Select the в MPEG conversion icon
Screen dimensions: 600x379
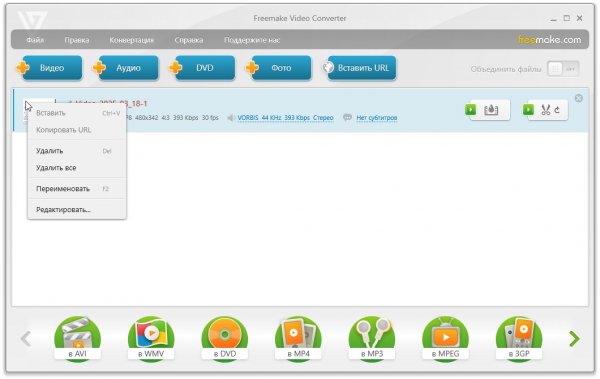445,338
